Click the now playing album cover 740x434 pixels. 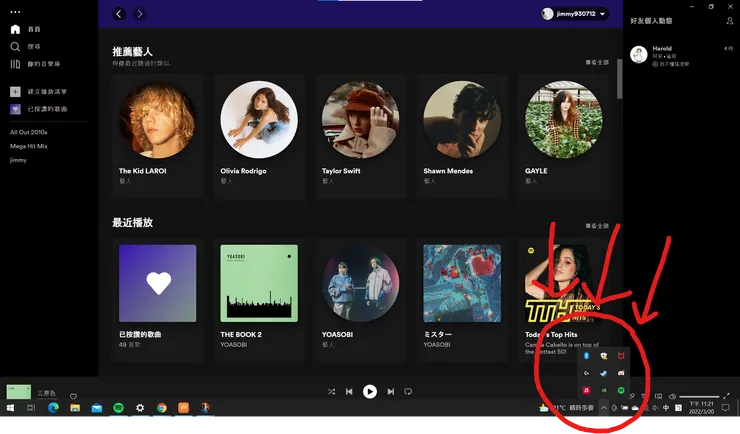18,392
